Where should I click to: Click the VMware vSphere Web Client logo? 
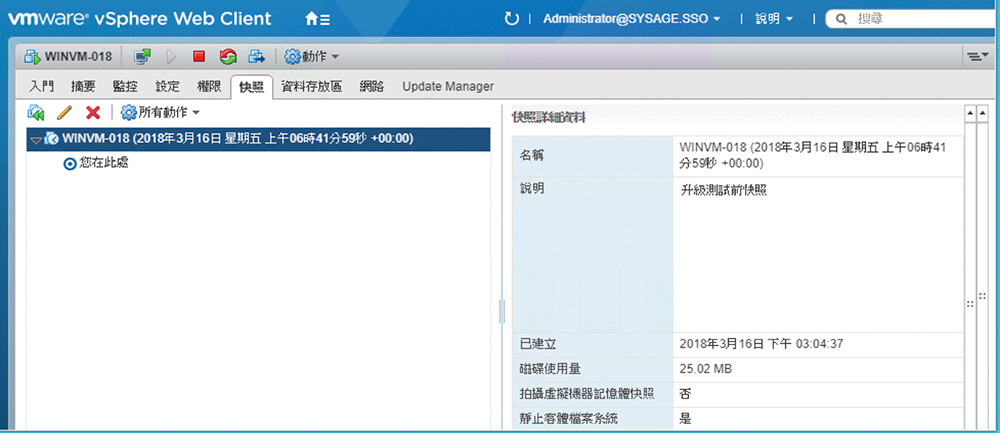(139, 18)
